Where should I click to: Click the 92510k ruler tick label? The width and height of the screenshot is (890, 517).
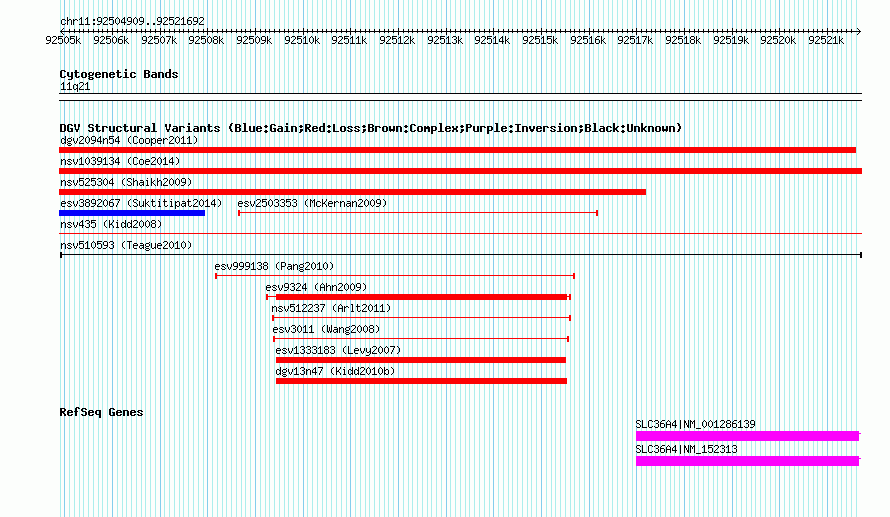pyautogui.click(x=302, y=40)
